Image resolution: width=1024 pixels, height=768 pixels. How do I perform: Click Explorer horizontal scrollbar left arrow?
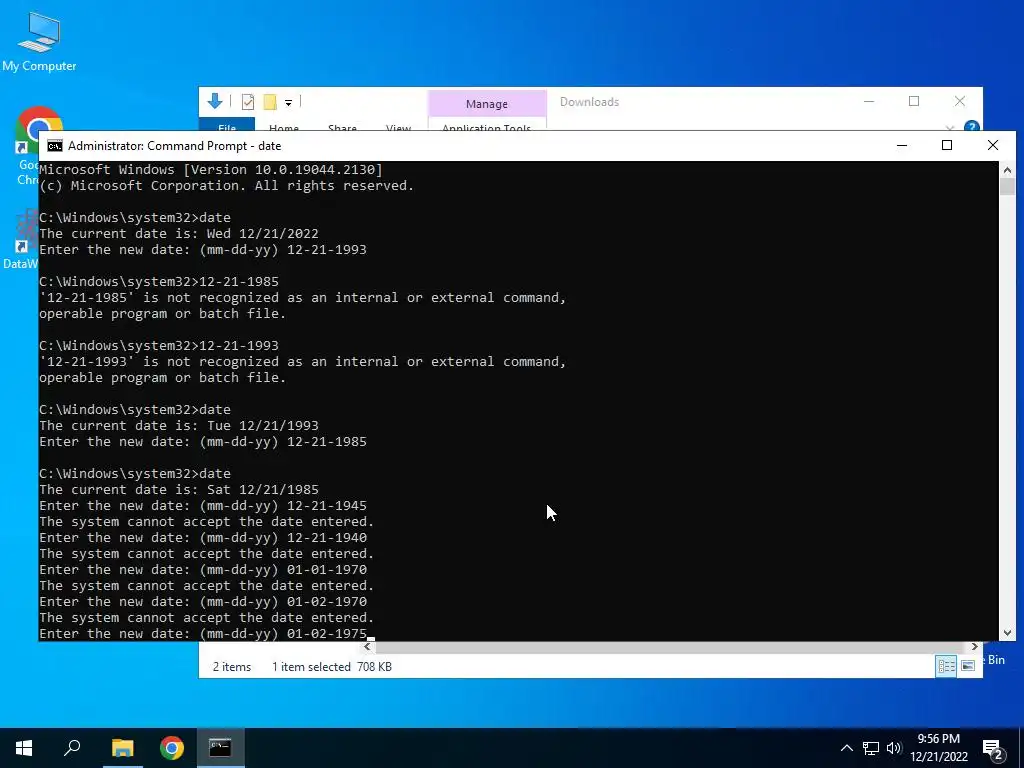[x=367, y=647]
